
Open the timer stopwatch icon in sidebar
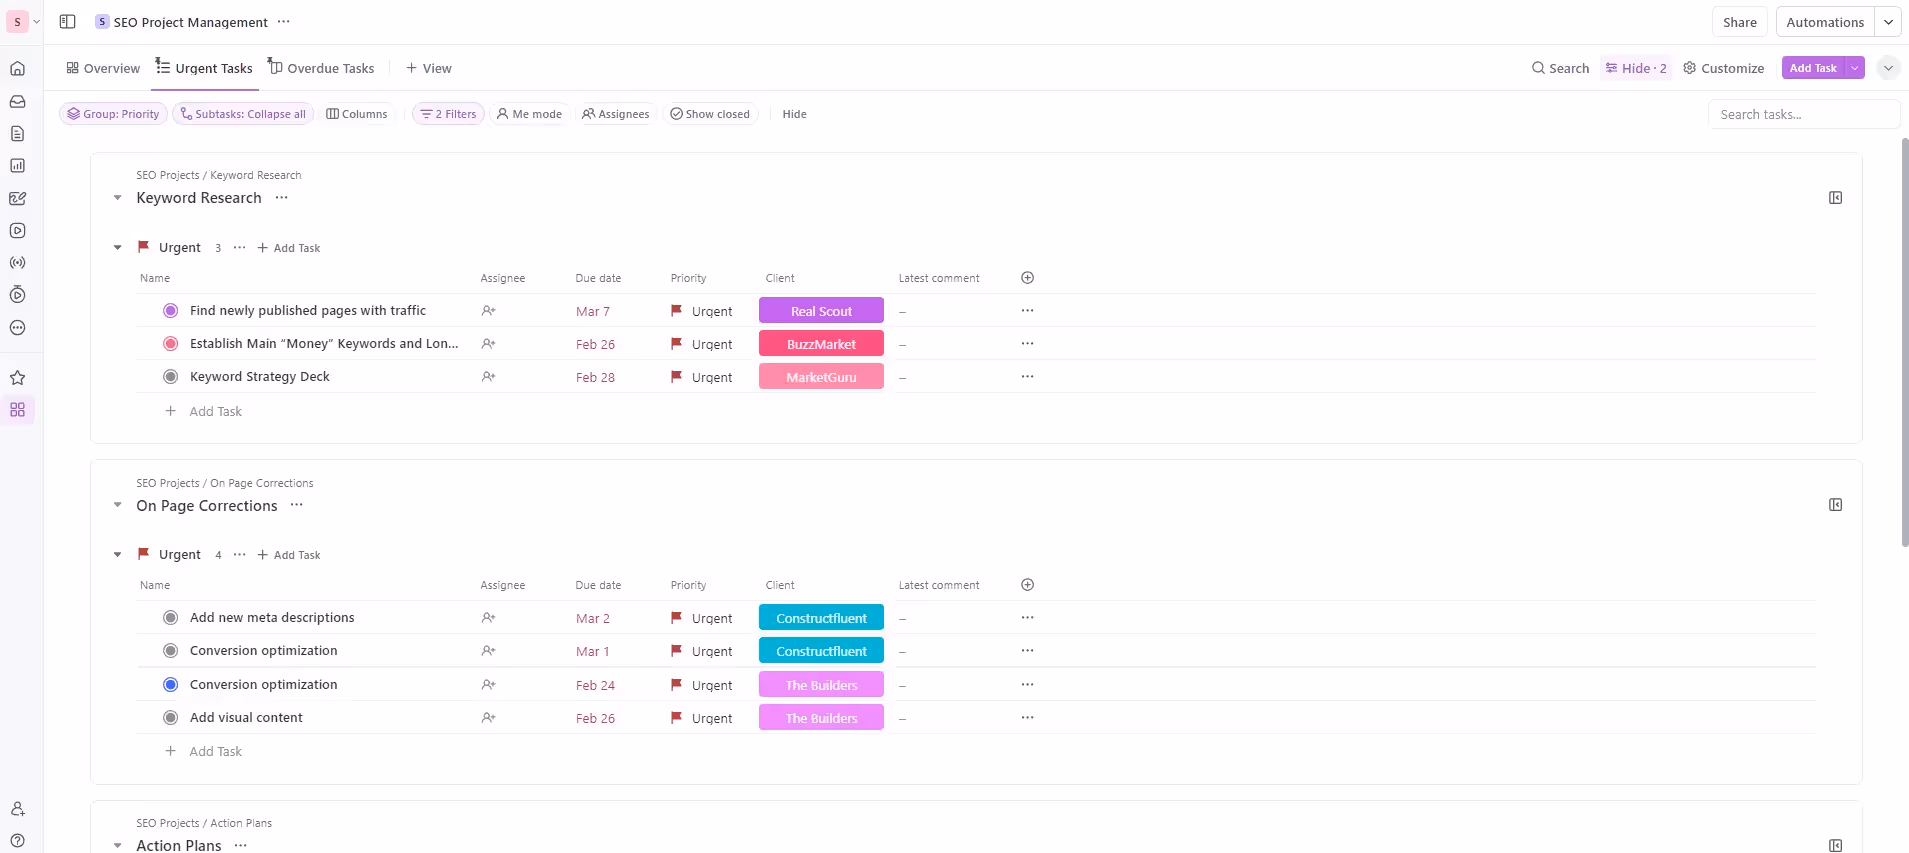(x=17, y=295)
